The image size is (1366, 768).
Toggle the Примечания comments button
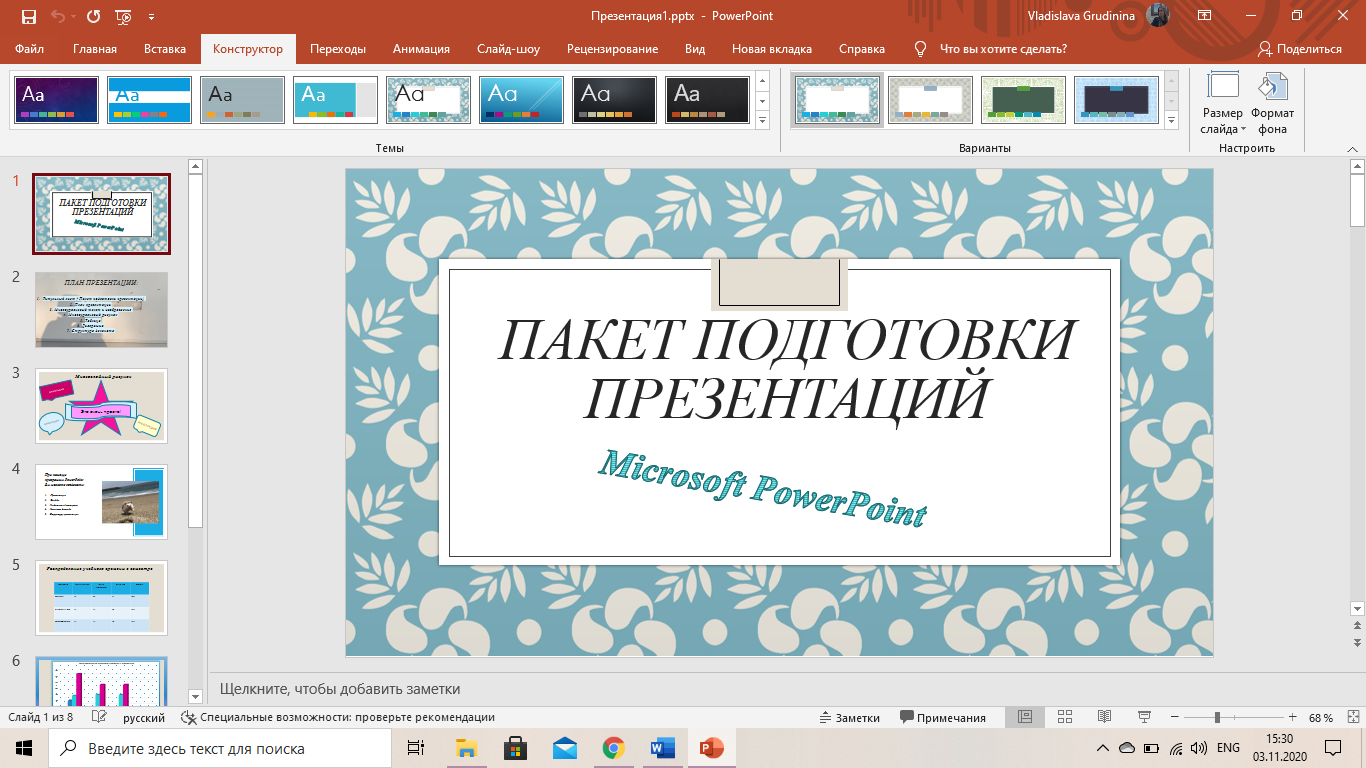943,717
